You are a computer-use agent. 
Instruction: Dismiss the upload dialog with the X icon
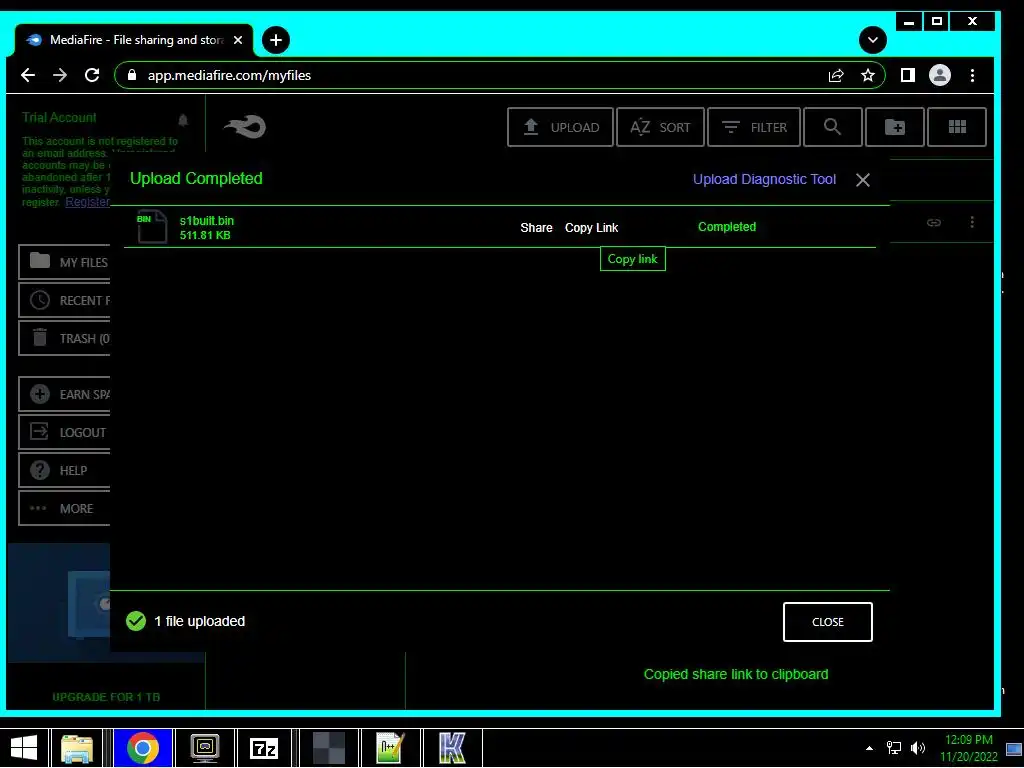click(863, 180)
